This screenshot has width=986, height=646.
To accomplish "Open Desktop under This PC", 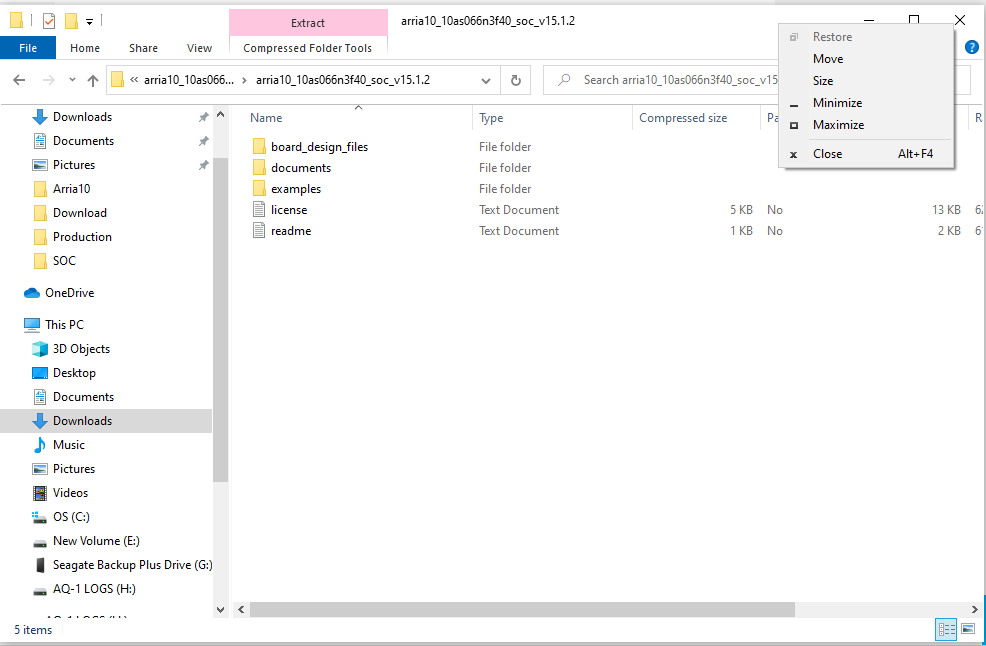I will pos(74,372).
